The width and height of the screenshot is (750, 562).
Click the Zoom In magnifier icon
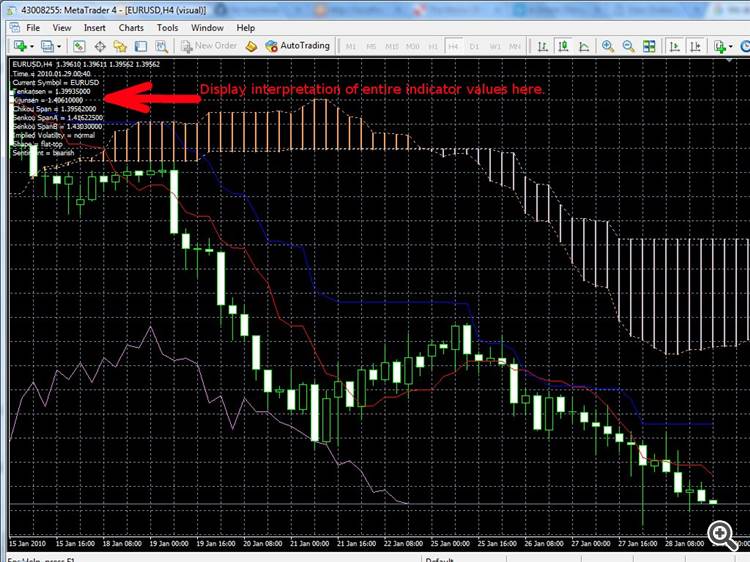607,46
